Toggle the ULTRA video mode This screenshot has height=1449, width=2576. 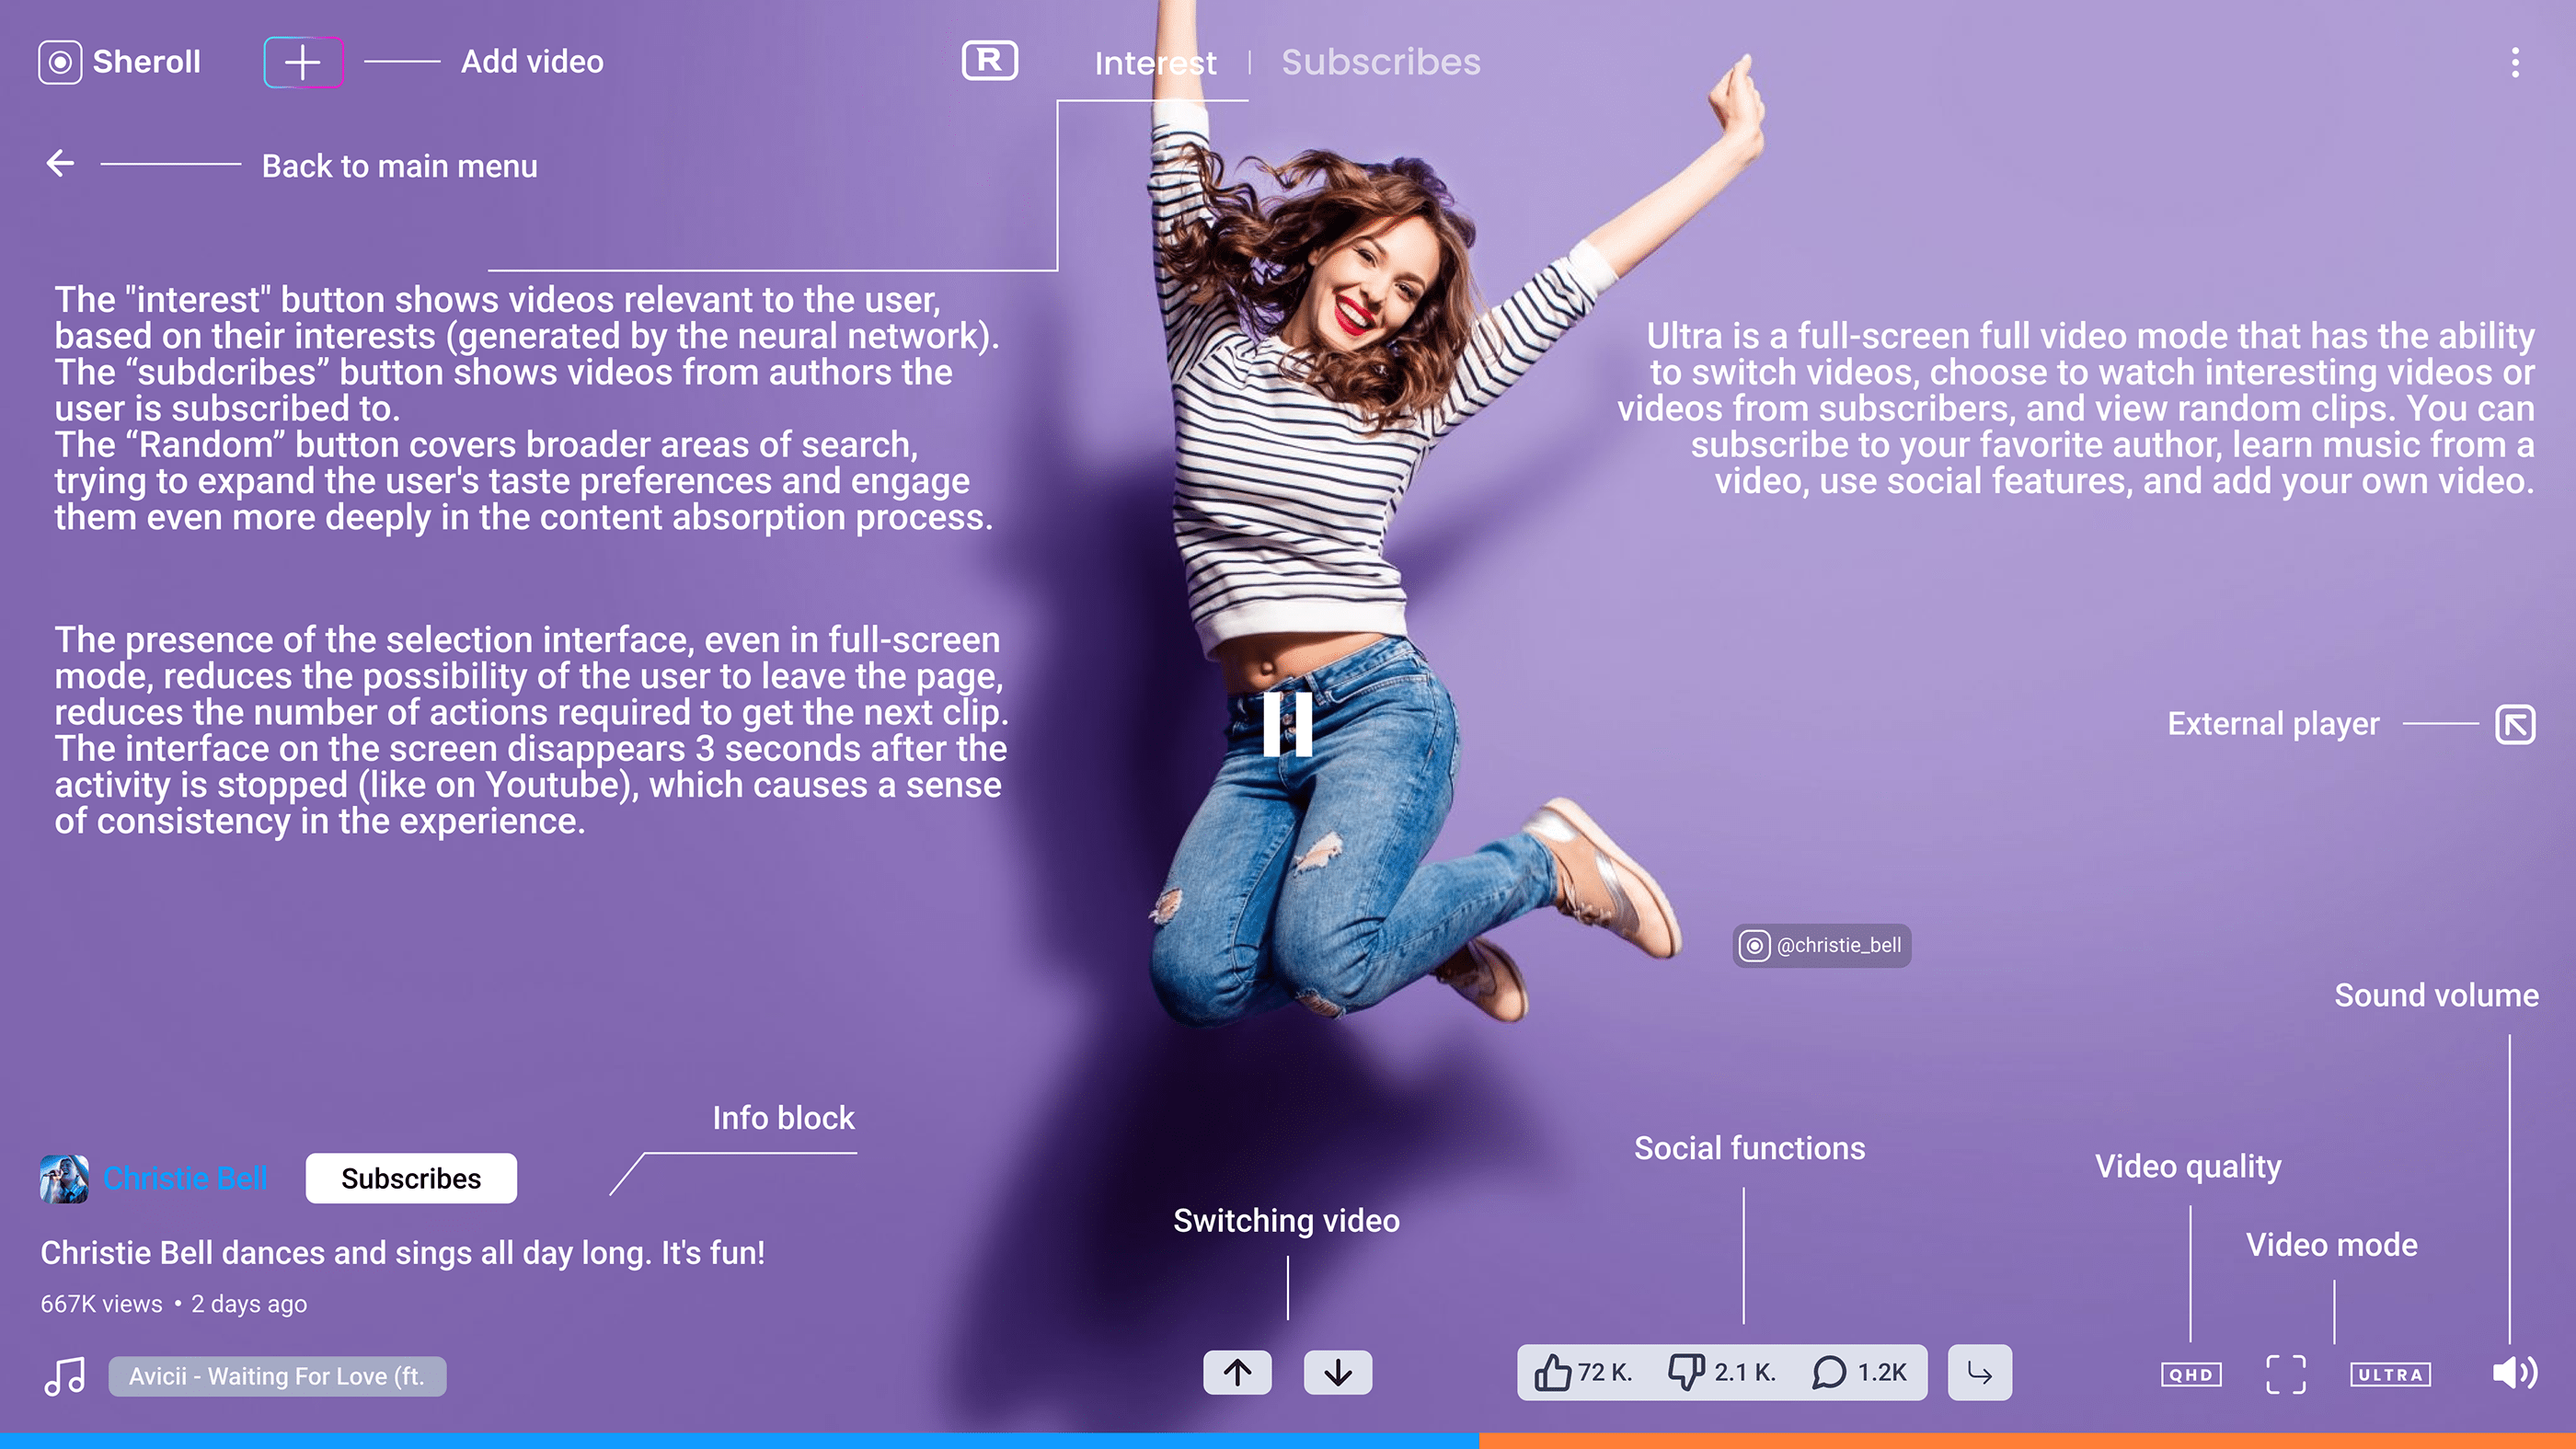[2390, 1374]
